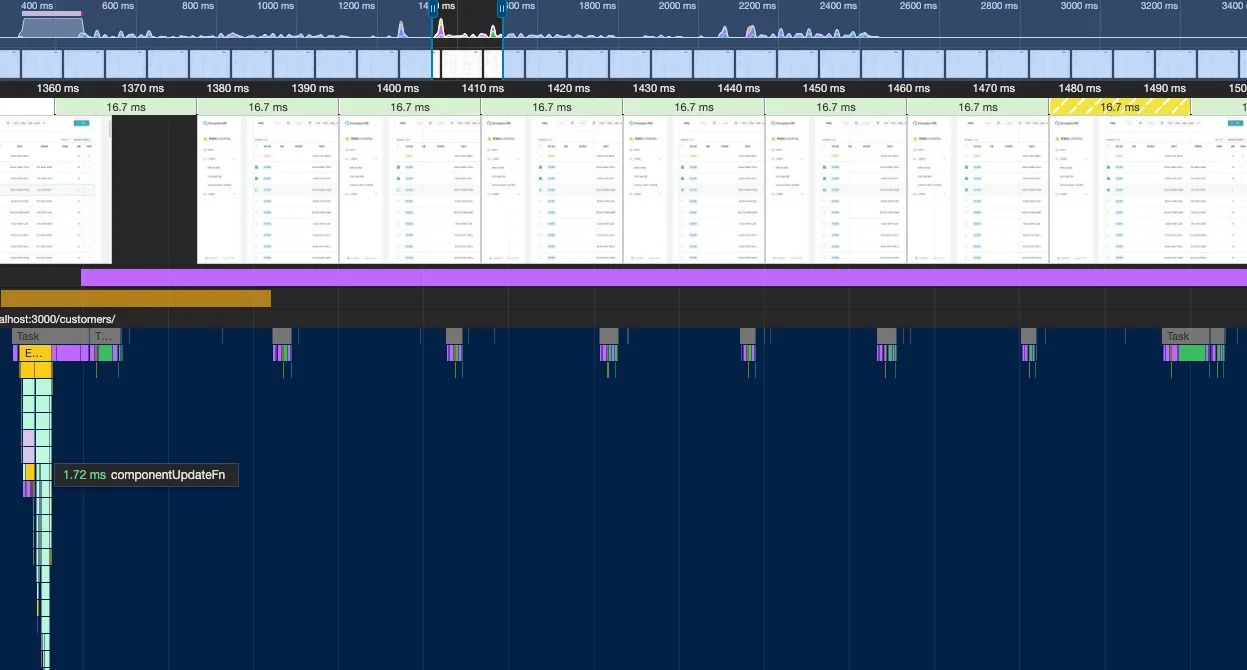Screen dimensions: 1247x670
Task: Click the 1480 ms label on the ruler
Action: (1079, 88)
